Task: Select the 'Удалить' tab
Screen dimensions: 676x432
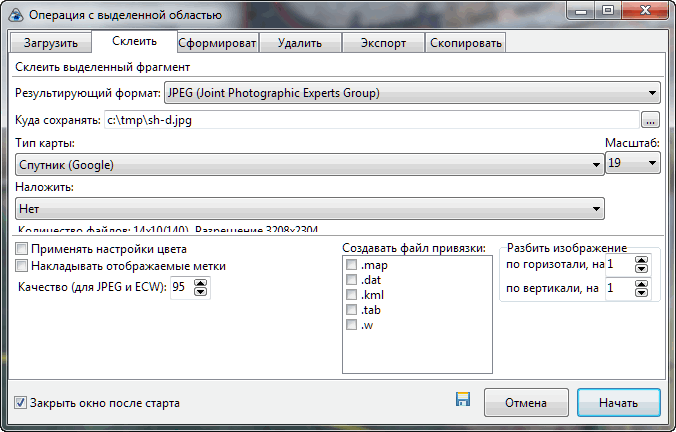Action: coord(300,43)
